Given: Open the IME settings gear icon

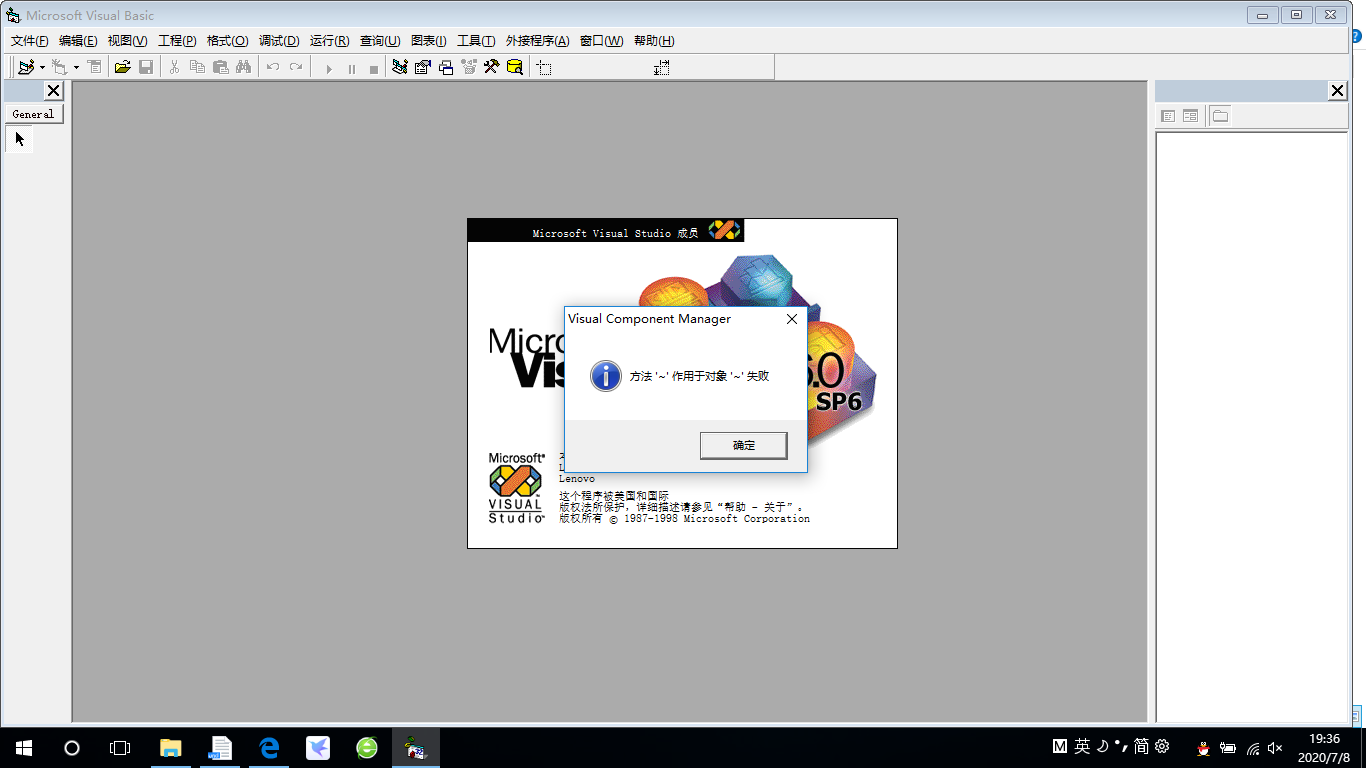Looking at the screenshot, I should [x=1162, y=746].
